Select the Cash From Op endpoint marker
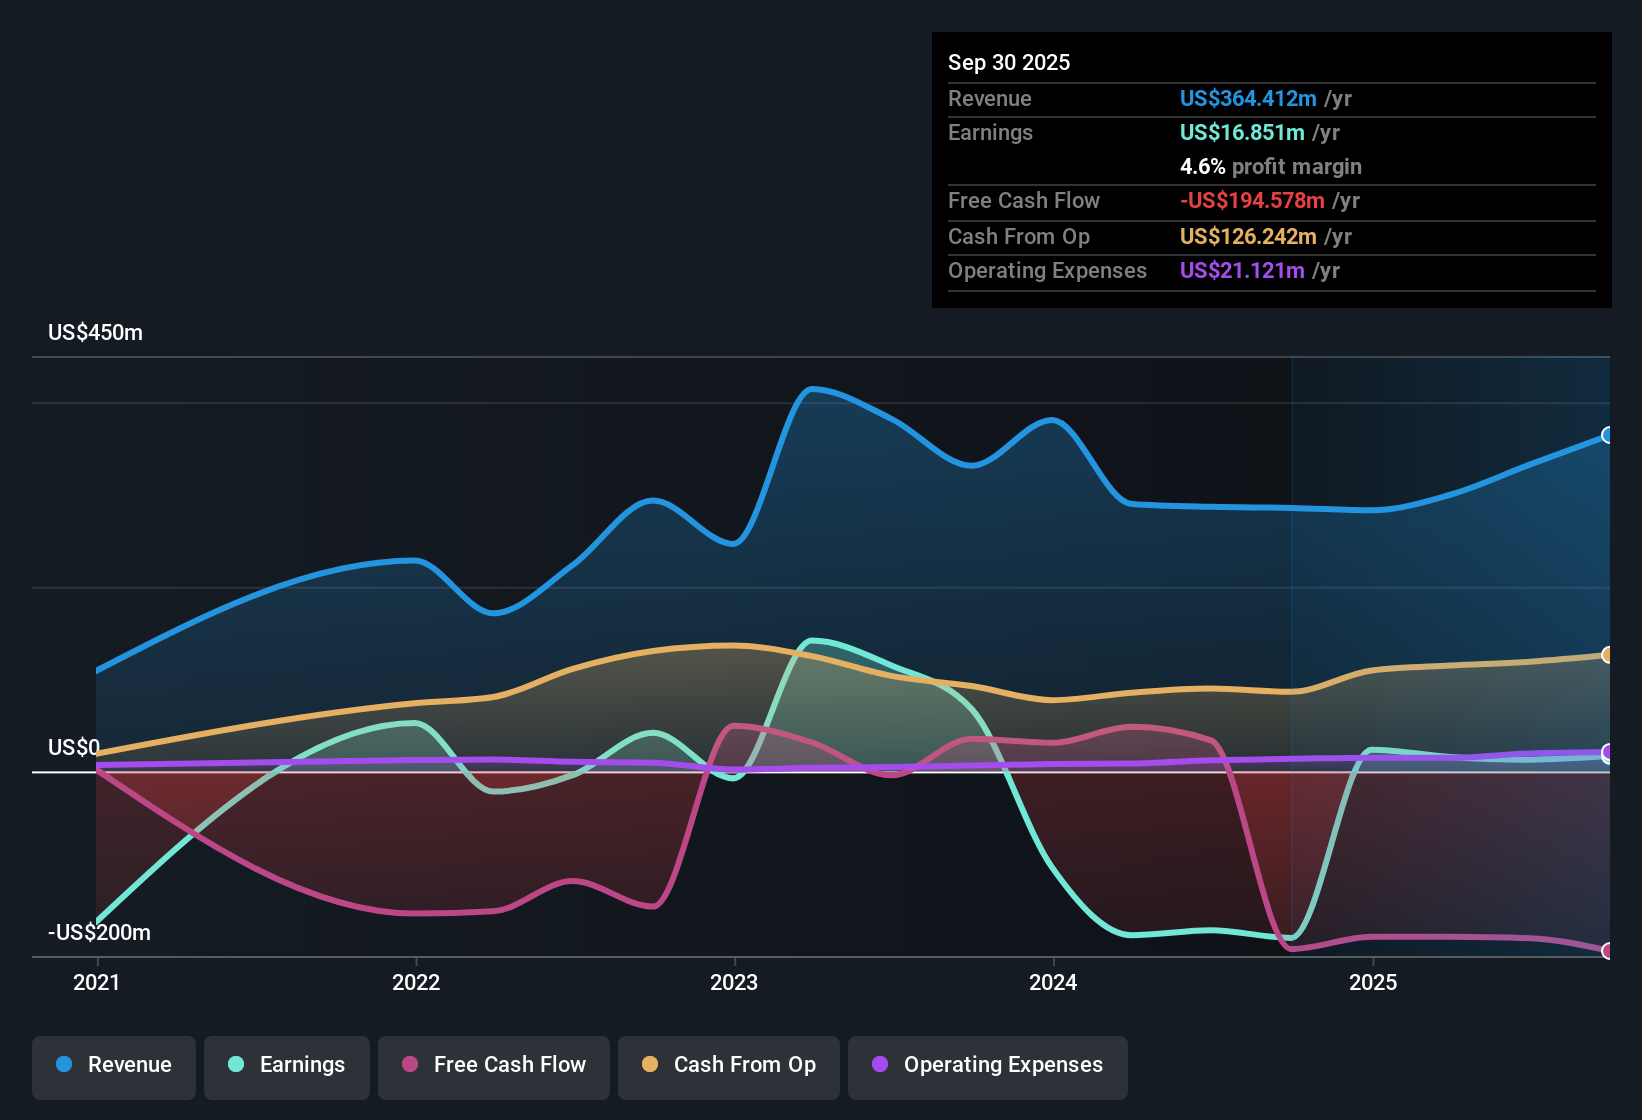The image size is (1642, 1120). 1607,655
